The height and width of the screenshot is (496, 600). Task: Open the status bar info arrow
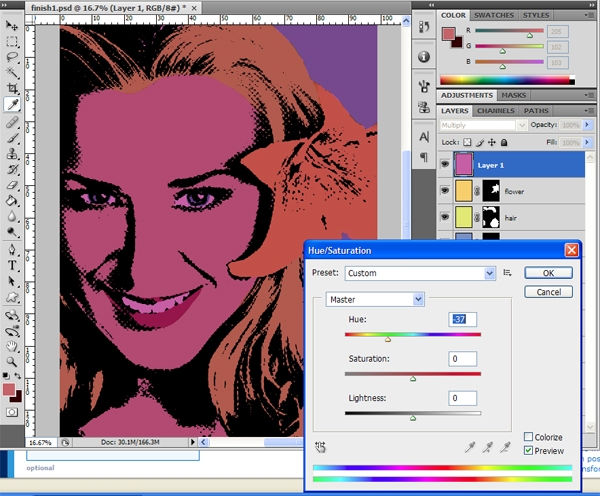[192, 442]
